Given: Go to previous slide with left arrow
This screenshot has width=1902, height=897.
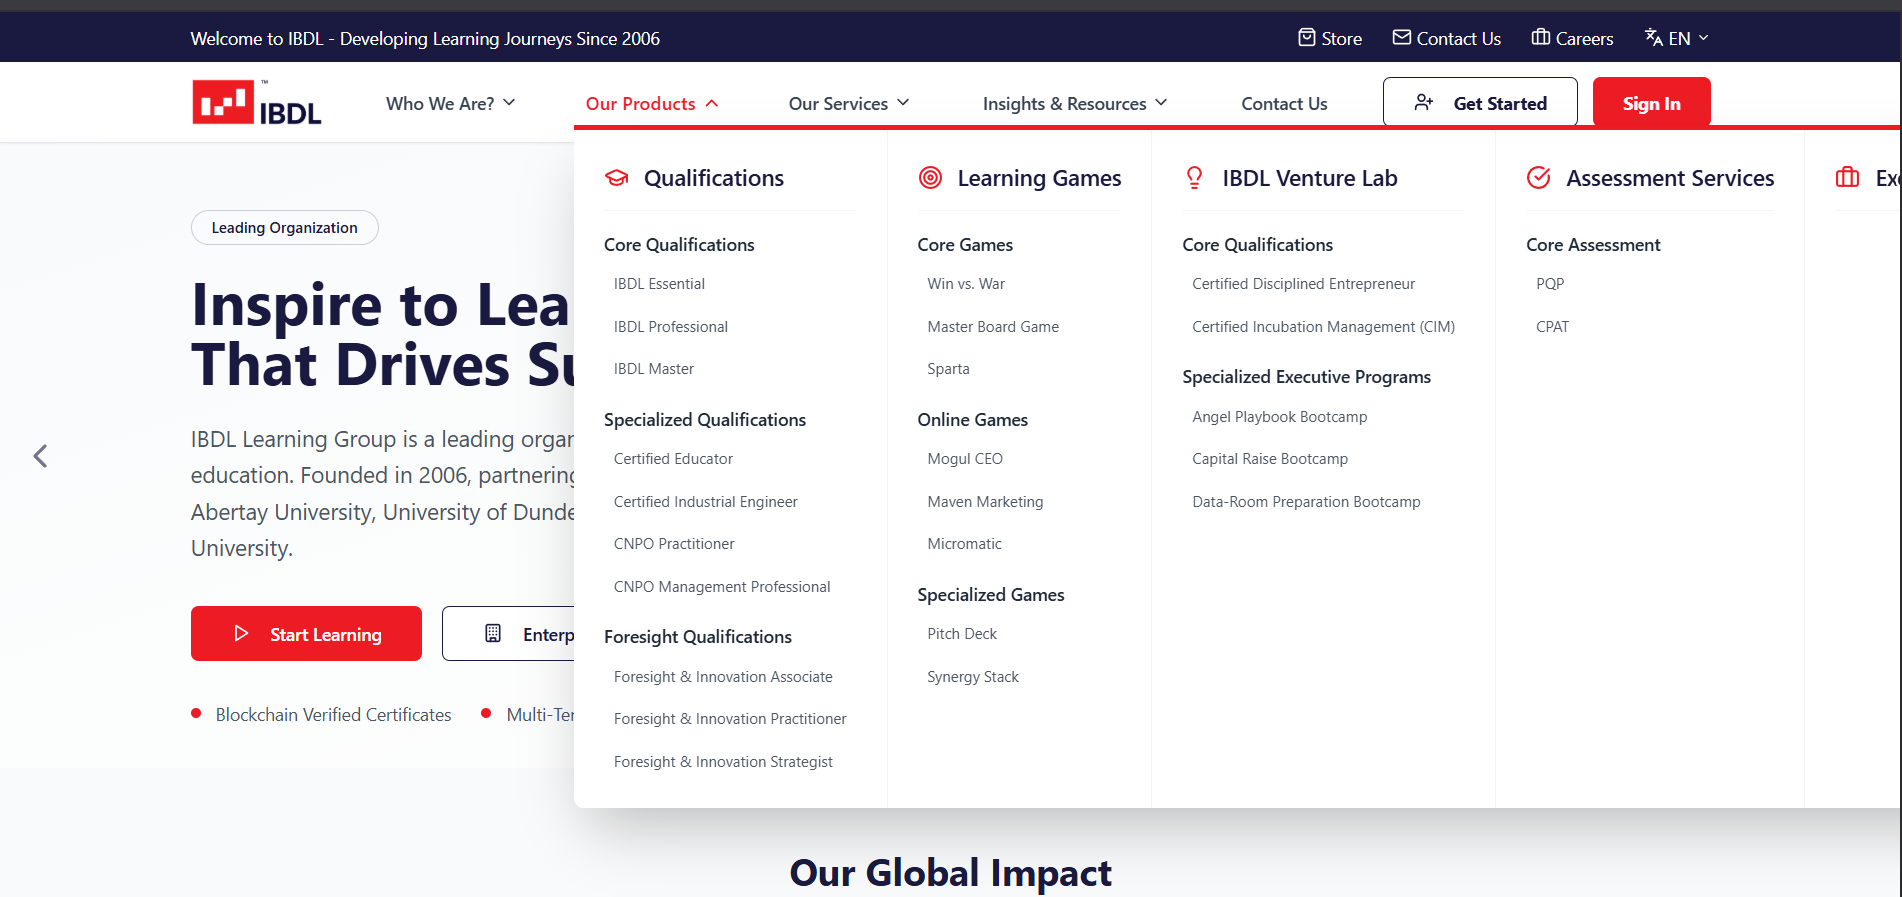Looking at the screenshot, I should coord(40,456).
